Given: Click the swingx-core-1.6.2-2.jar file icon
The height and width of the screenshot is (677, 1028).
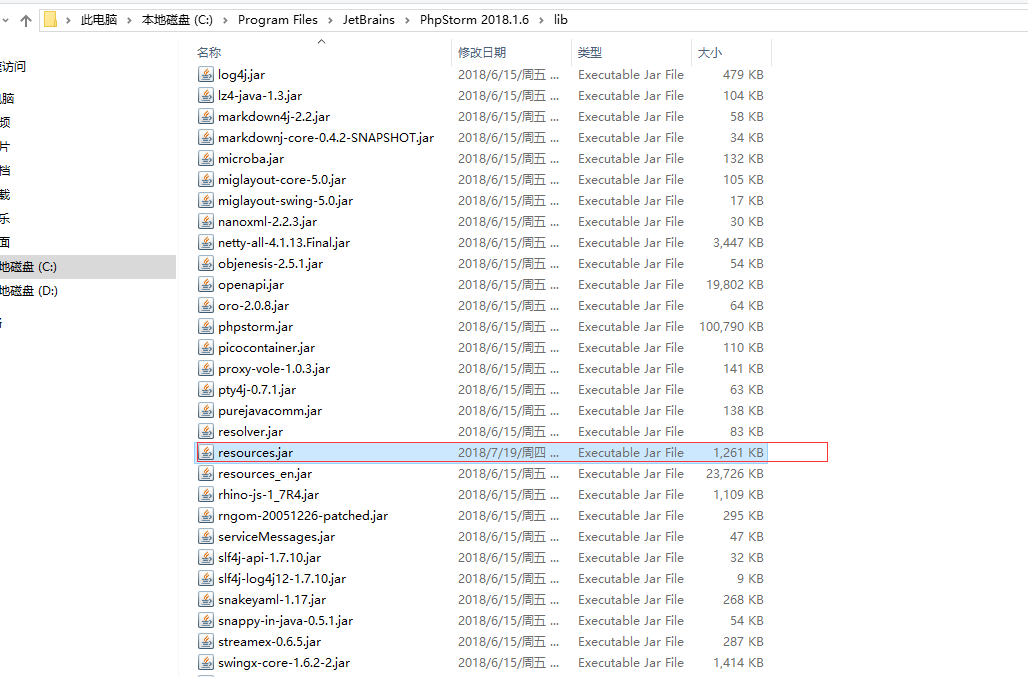Looking at the screenshot, I should click(x=206, y=662).
